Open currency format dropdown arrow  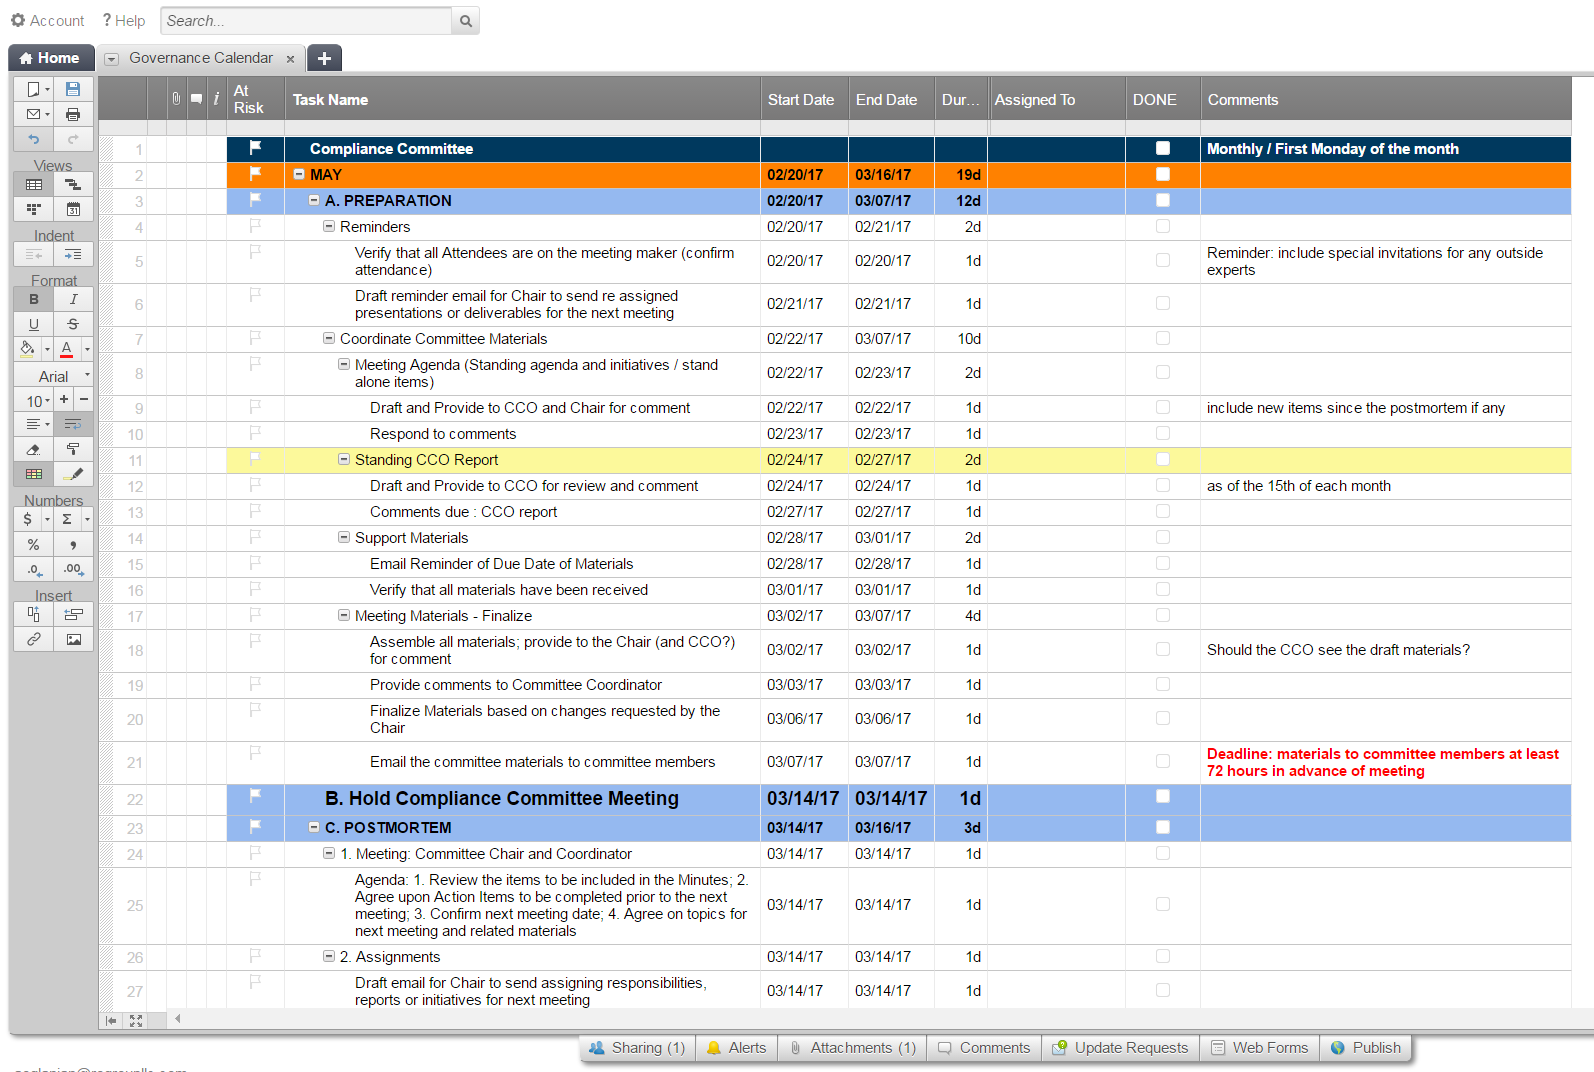coord(47,519)
